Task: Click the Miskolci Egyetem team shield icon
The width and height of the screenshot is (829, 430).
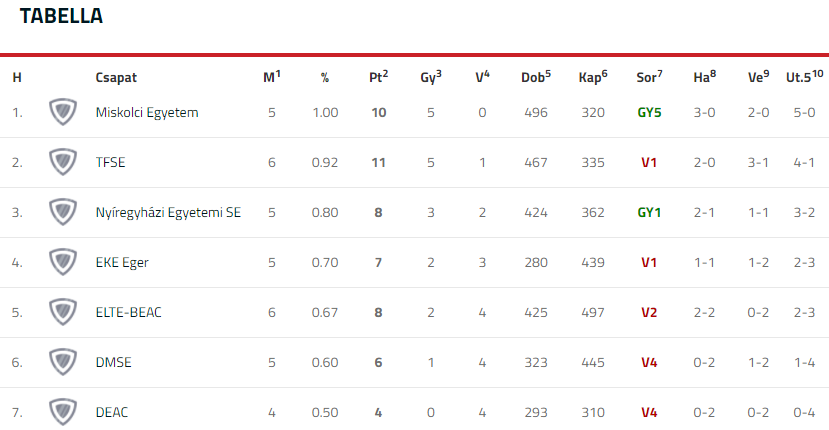Action: pos(63,112)
